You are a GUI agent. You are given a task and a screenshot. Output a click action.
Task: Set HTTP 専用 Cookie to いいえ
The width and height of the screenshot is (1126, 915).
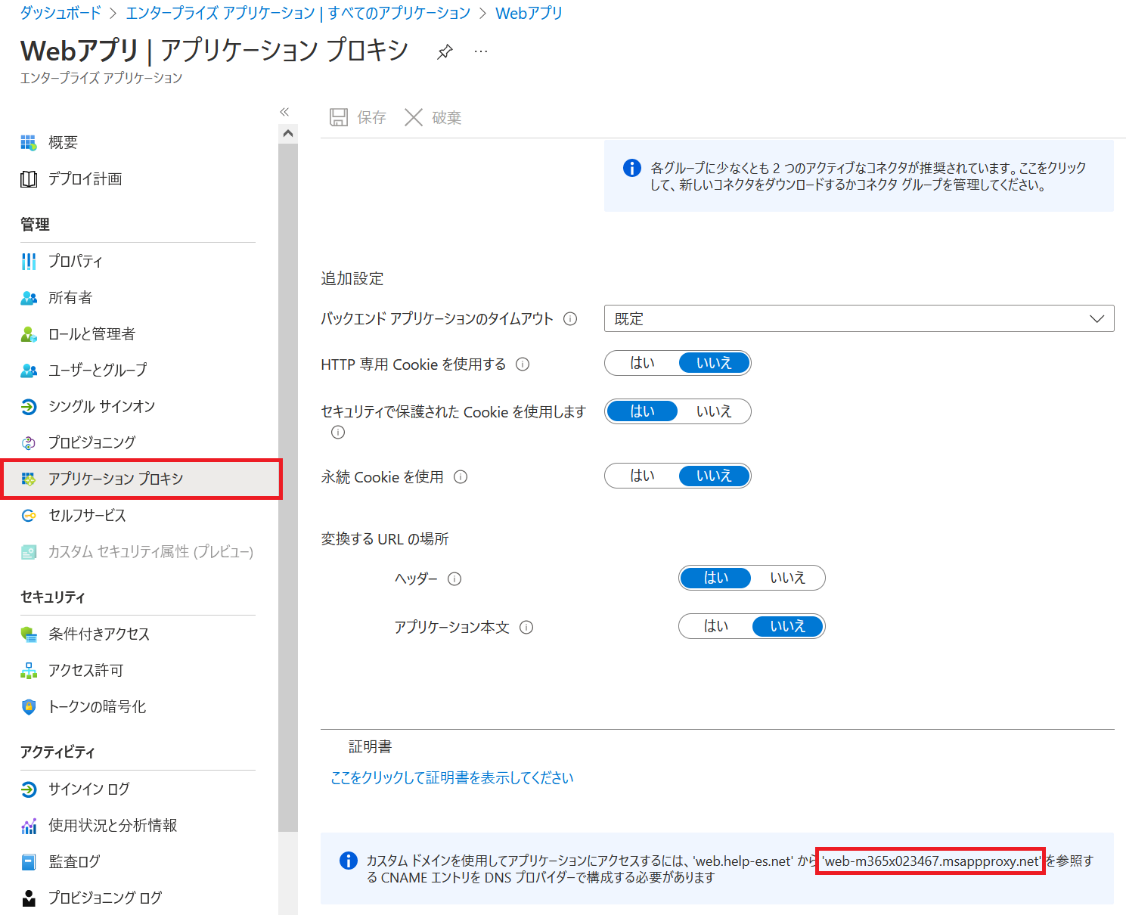click(714, 363)
